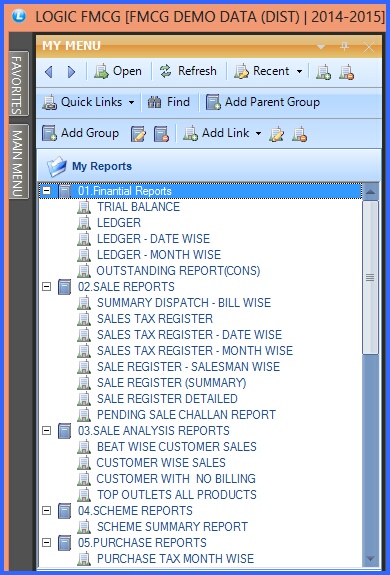Open the SALES TAX REGISTER report
The image size is (390, 575).
point(155,319)
